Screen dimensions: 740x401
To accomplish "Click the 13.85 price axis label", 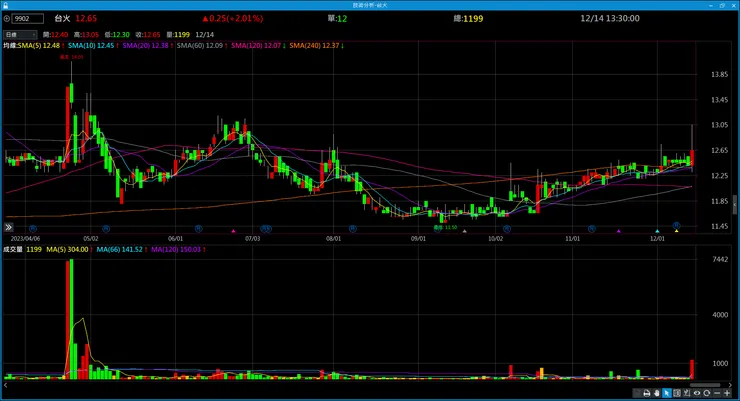I will (x=720, y=75).
